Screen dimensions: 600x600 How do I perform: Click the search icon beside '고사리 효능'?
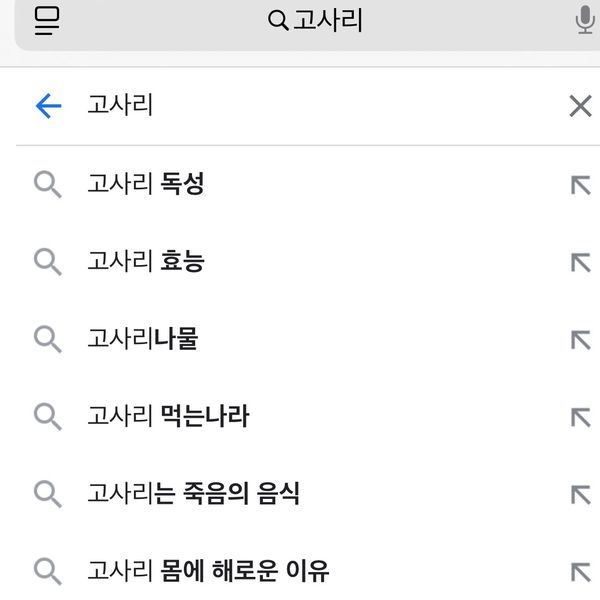(x=48, y=262)
